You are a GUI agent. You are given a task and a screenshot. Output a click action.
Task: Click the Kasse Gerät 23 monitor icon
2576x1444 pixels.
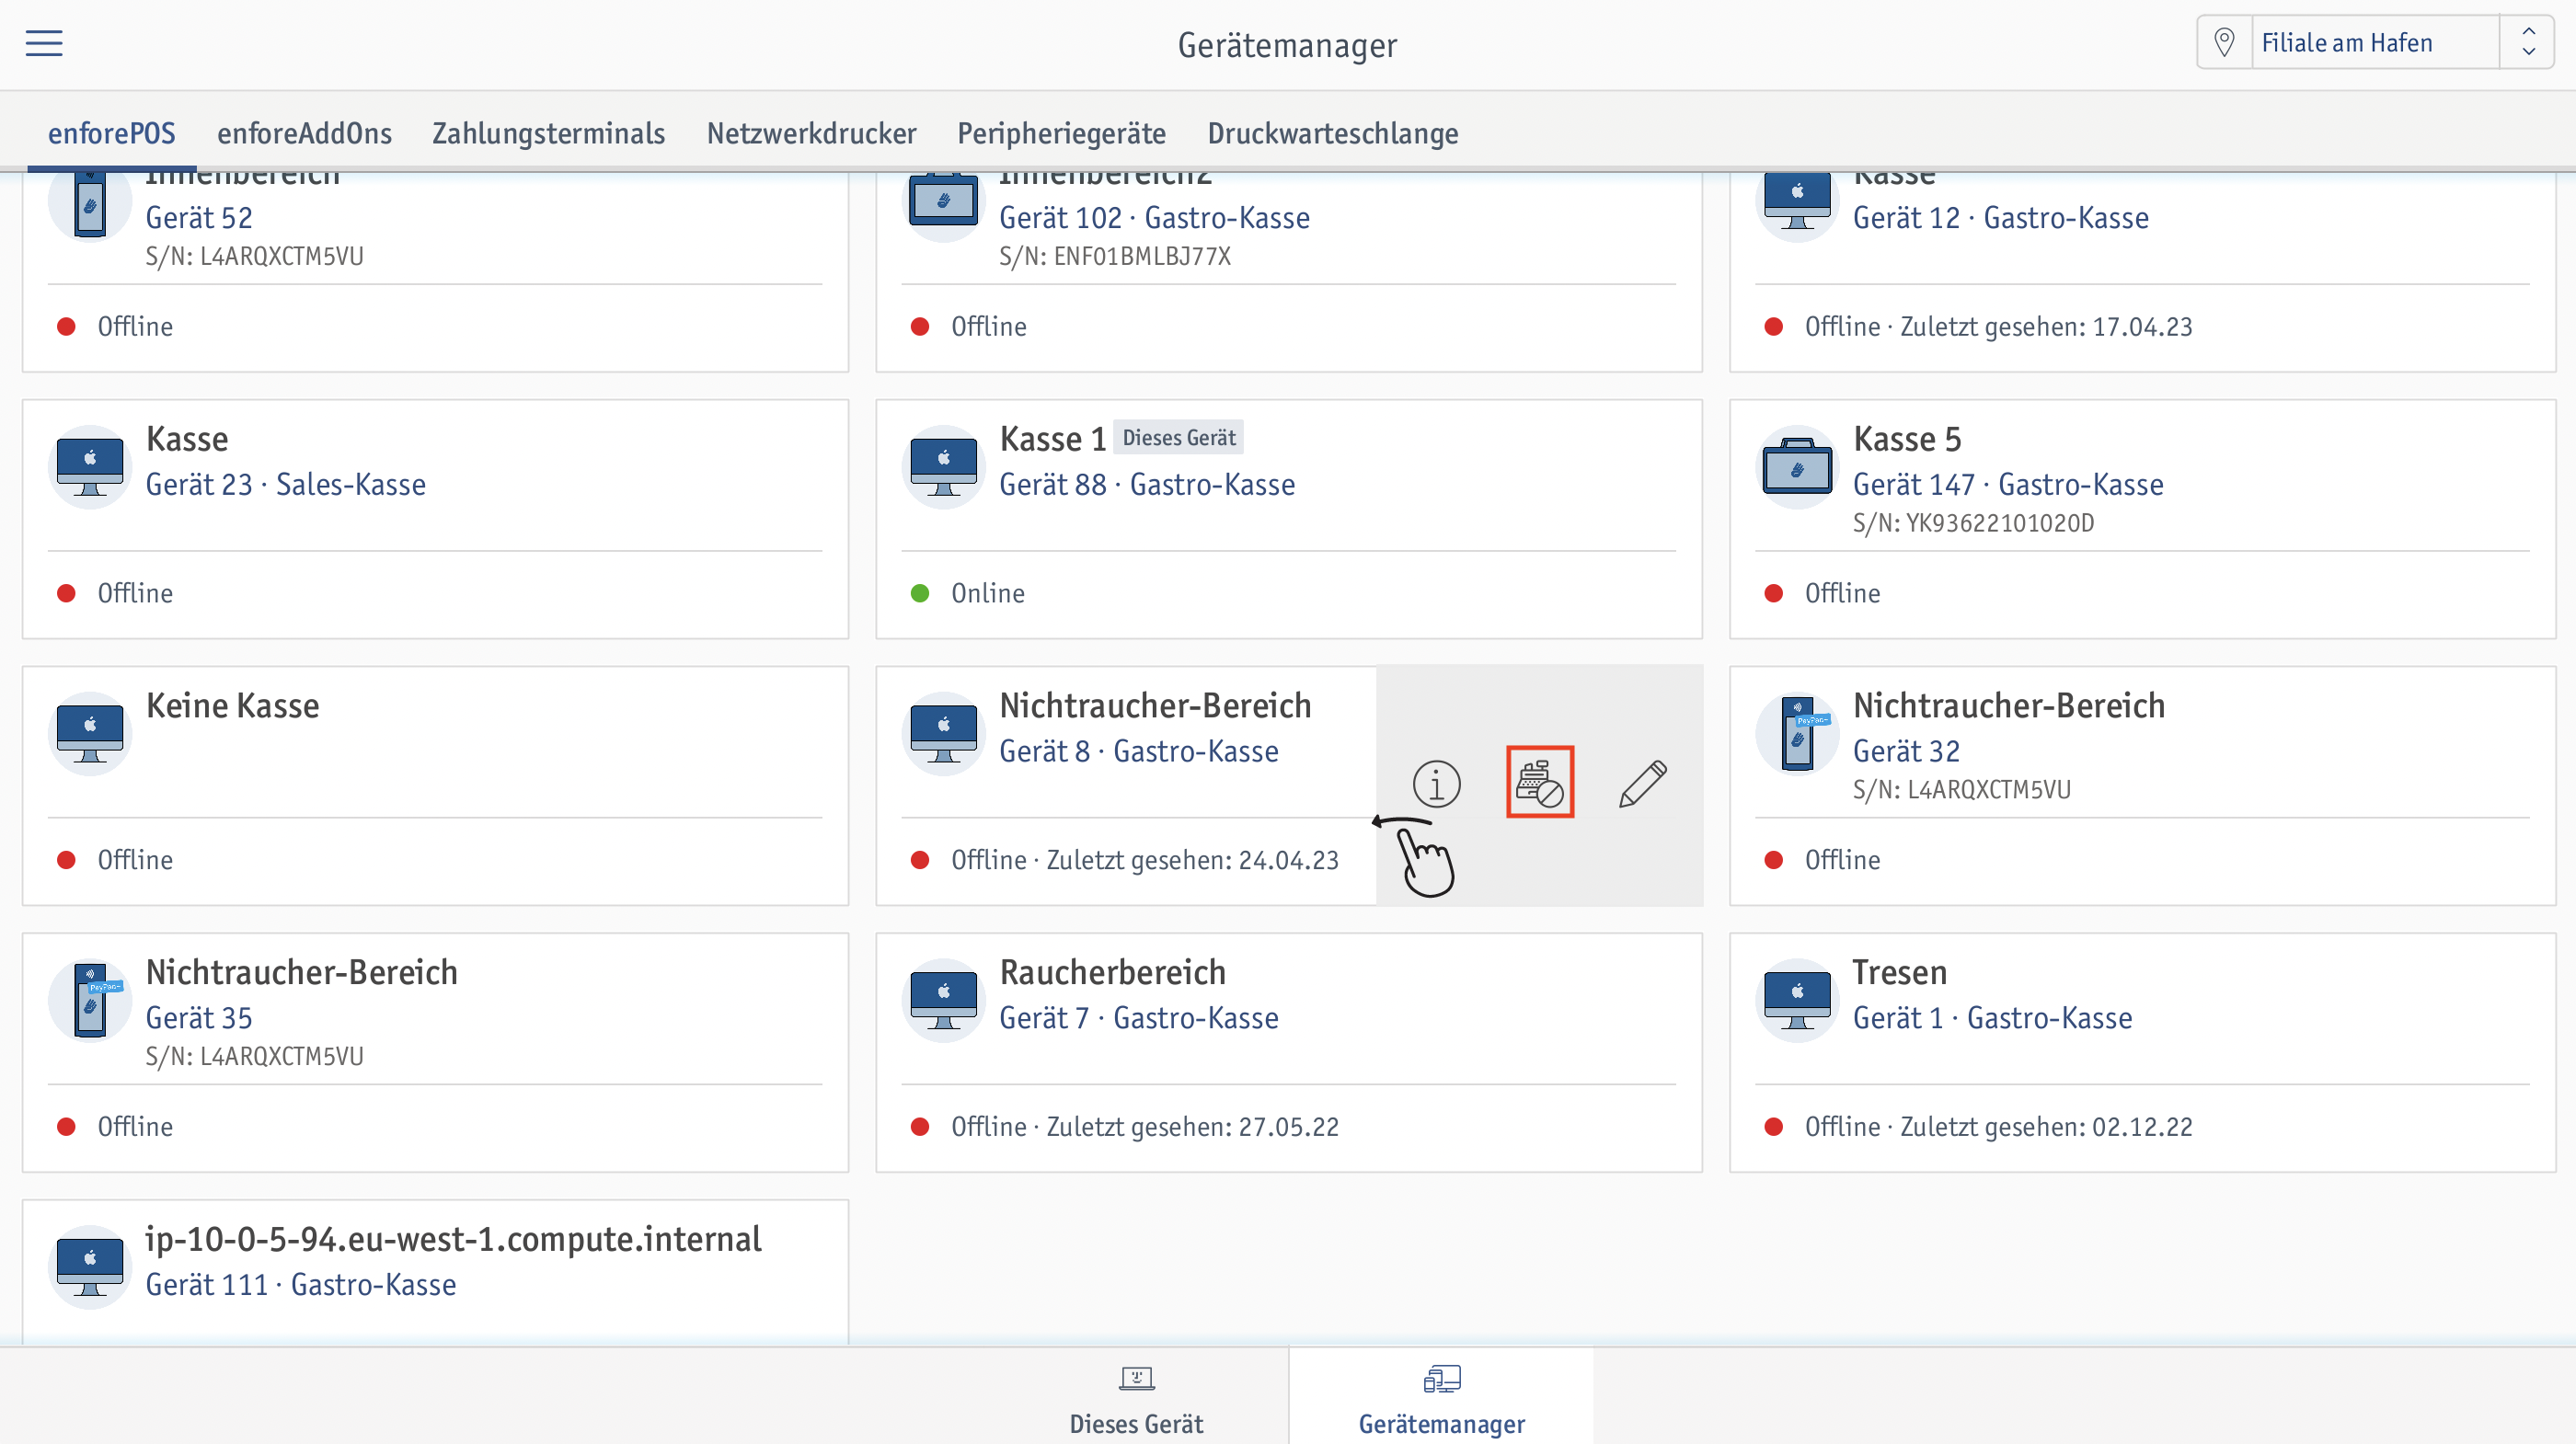pyautogui.click(x=90, y=467)
